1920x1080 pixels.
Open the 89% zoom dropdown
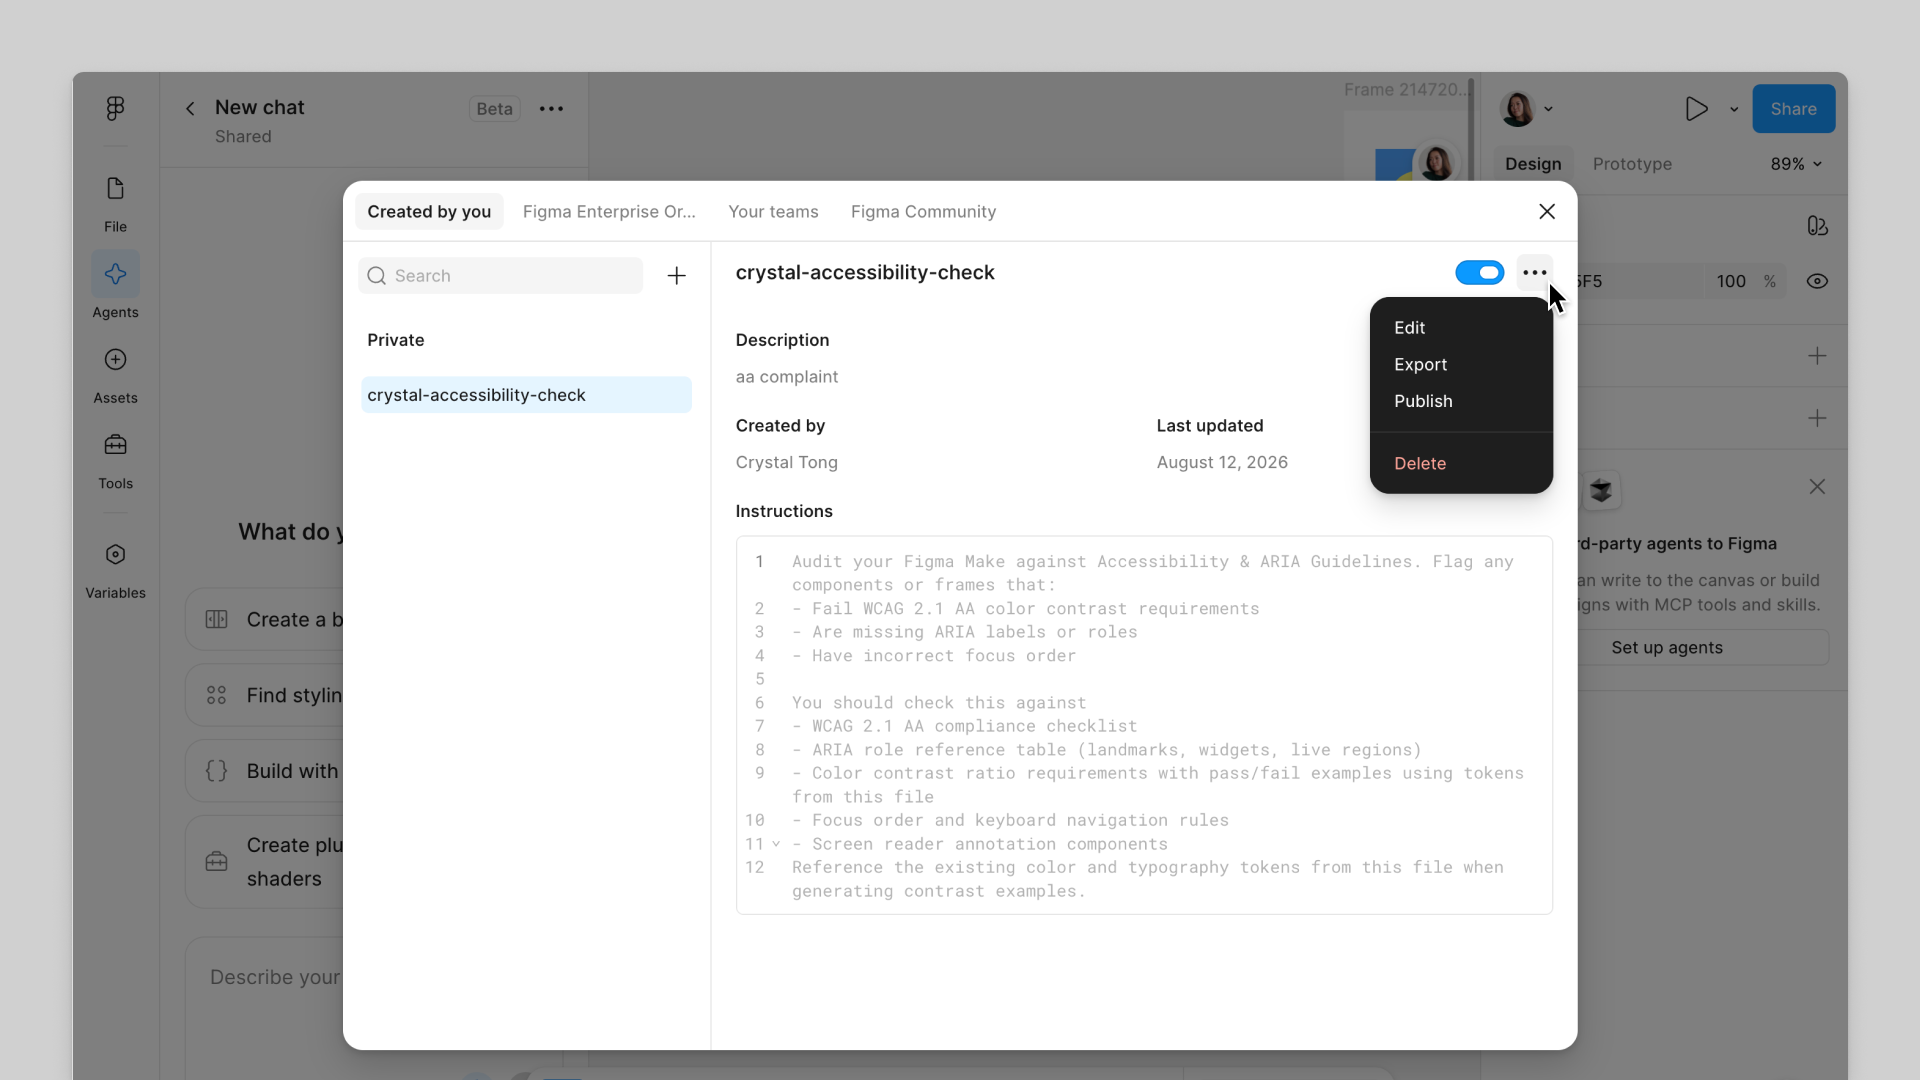click(1796, 164)
